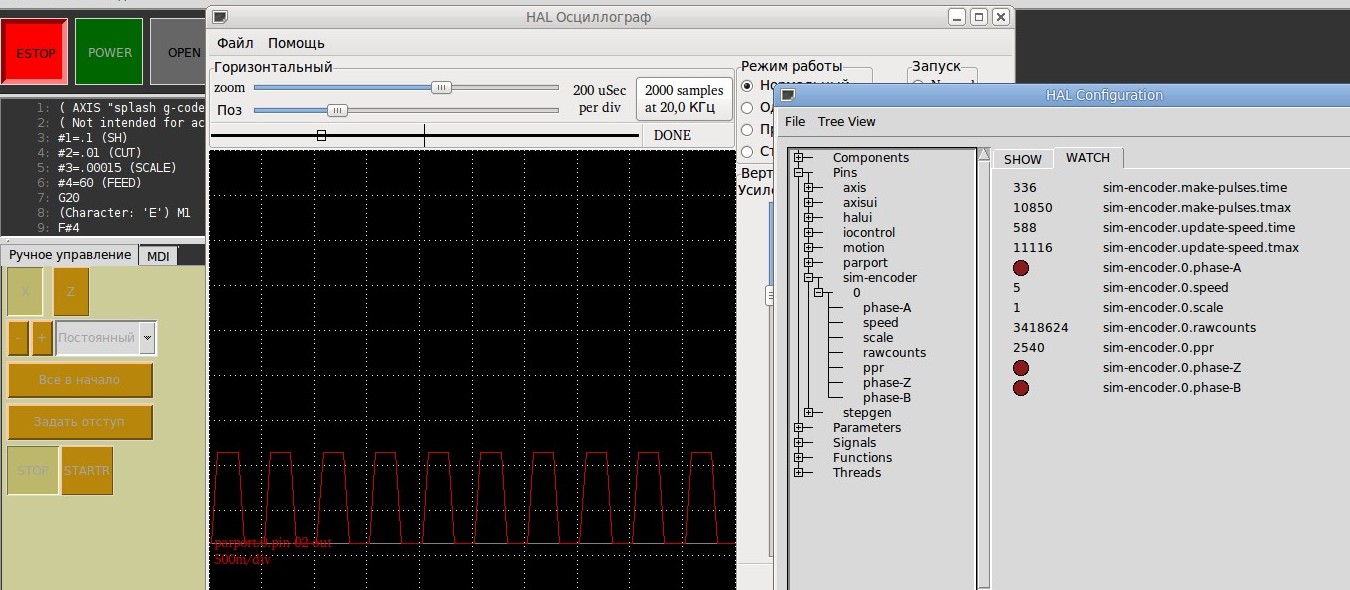Expand the stepgen tree node

click(x=809, y=413)
